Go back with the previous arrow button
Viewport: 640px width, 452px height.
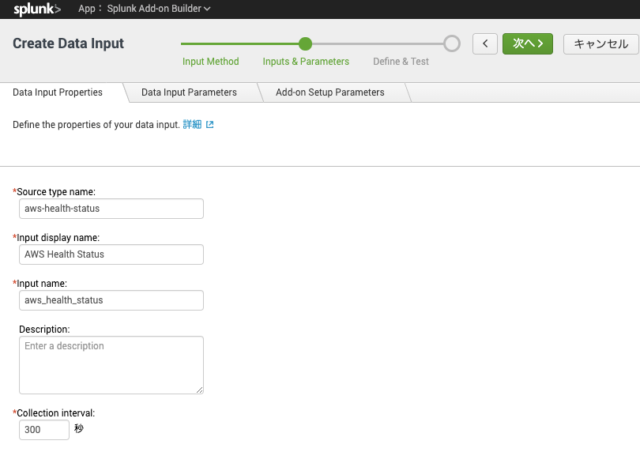tap(485, 44)
